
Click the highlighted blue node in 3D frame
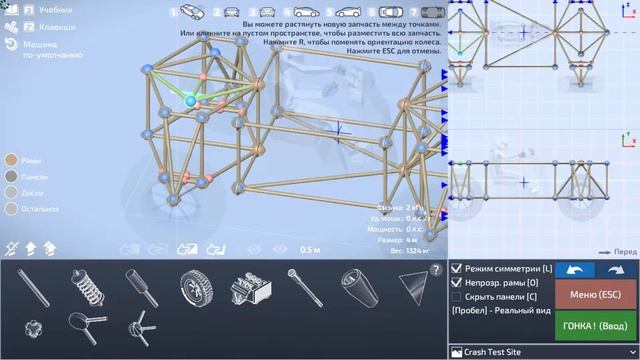[x=190, y=101]
